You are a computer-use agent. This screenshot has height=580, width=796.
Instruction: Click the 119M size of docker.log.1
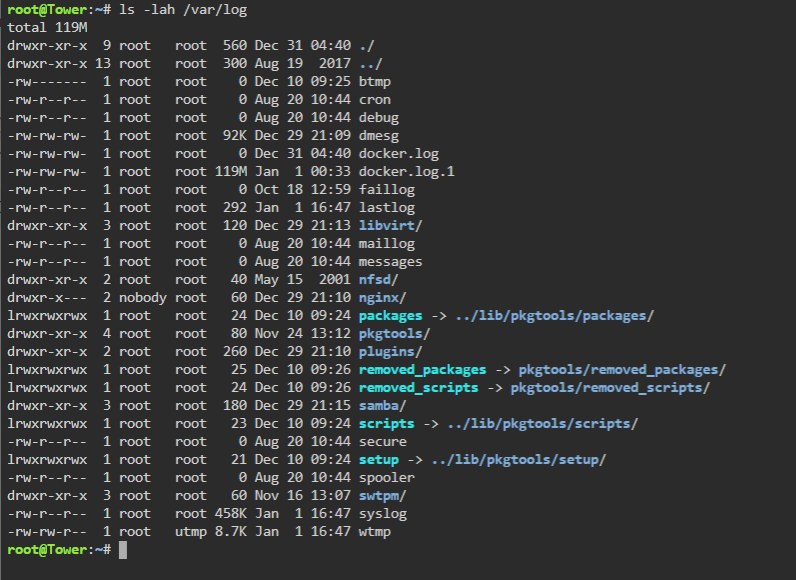pyautogui.click(x=231, y=172)
